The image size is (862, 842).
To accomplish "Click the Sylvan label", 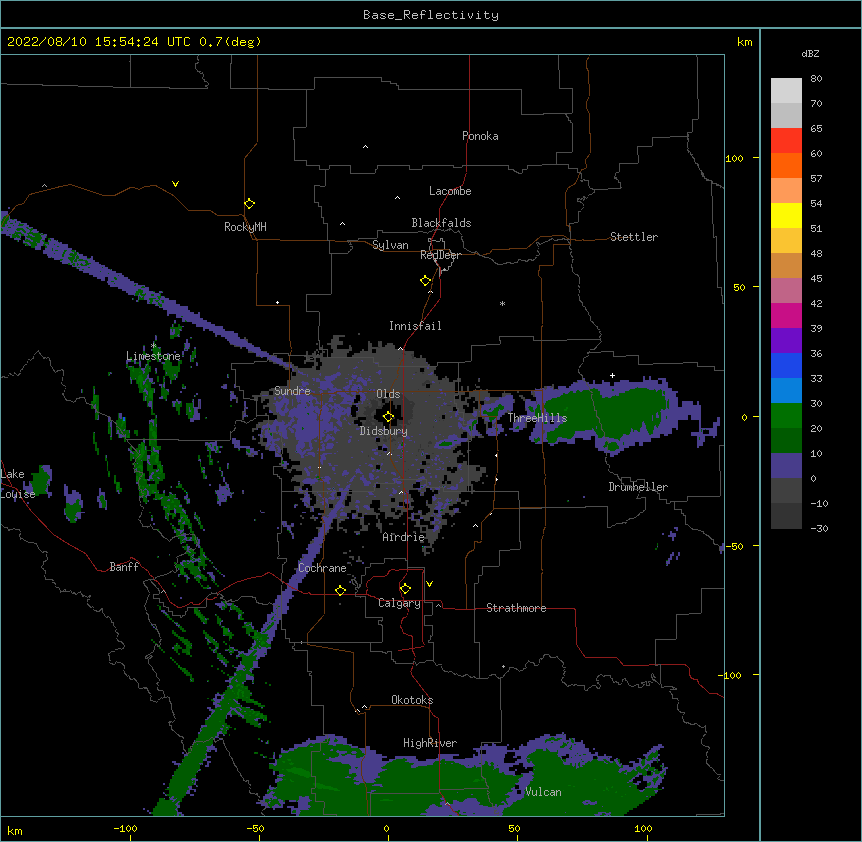I will point(390,245).
